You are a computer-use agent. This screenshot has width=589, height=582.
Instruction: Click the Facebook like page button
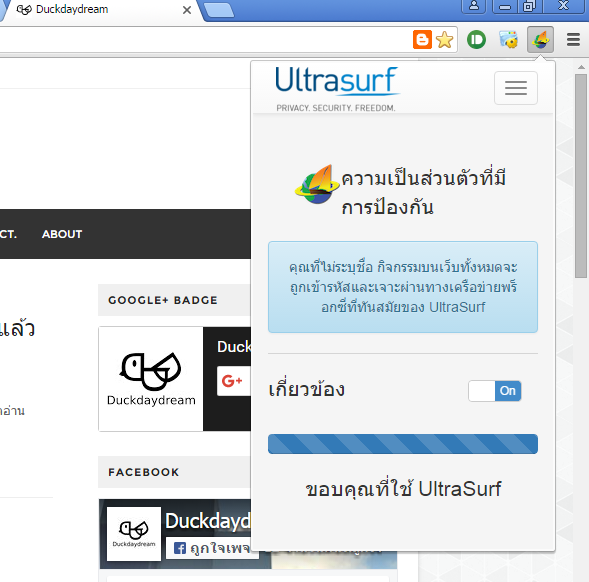tap(213, 548)
